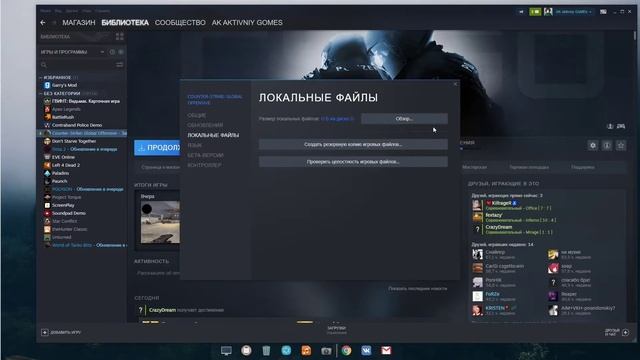
Task: Open the СООБЩЕСТВО tab
Action: pyautogui.click(x=180, y=23)
